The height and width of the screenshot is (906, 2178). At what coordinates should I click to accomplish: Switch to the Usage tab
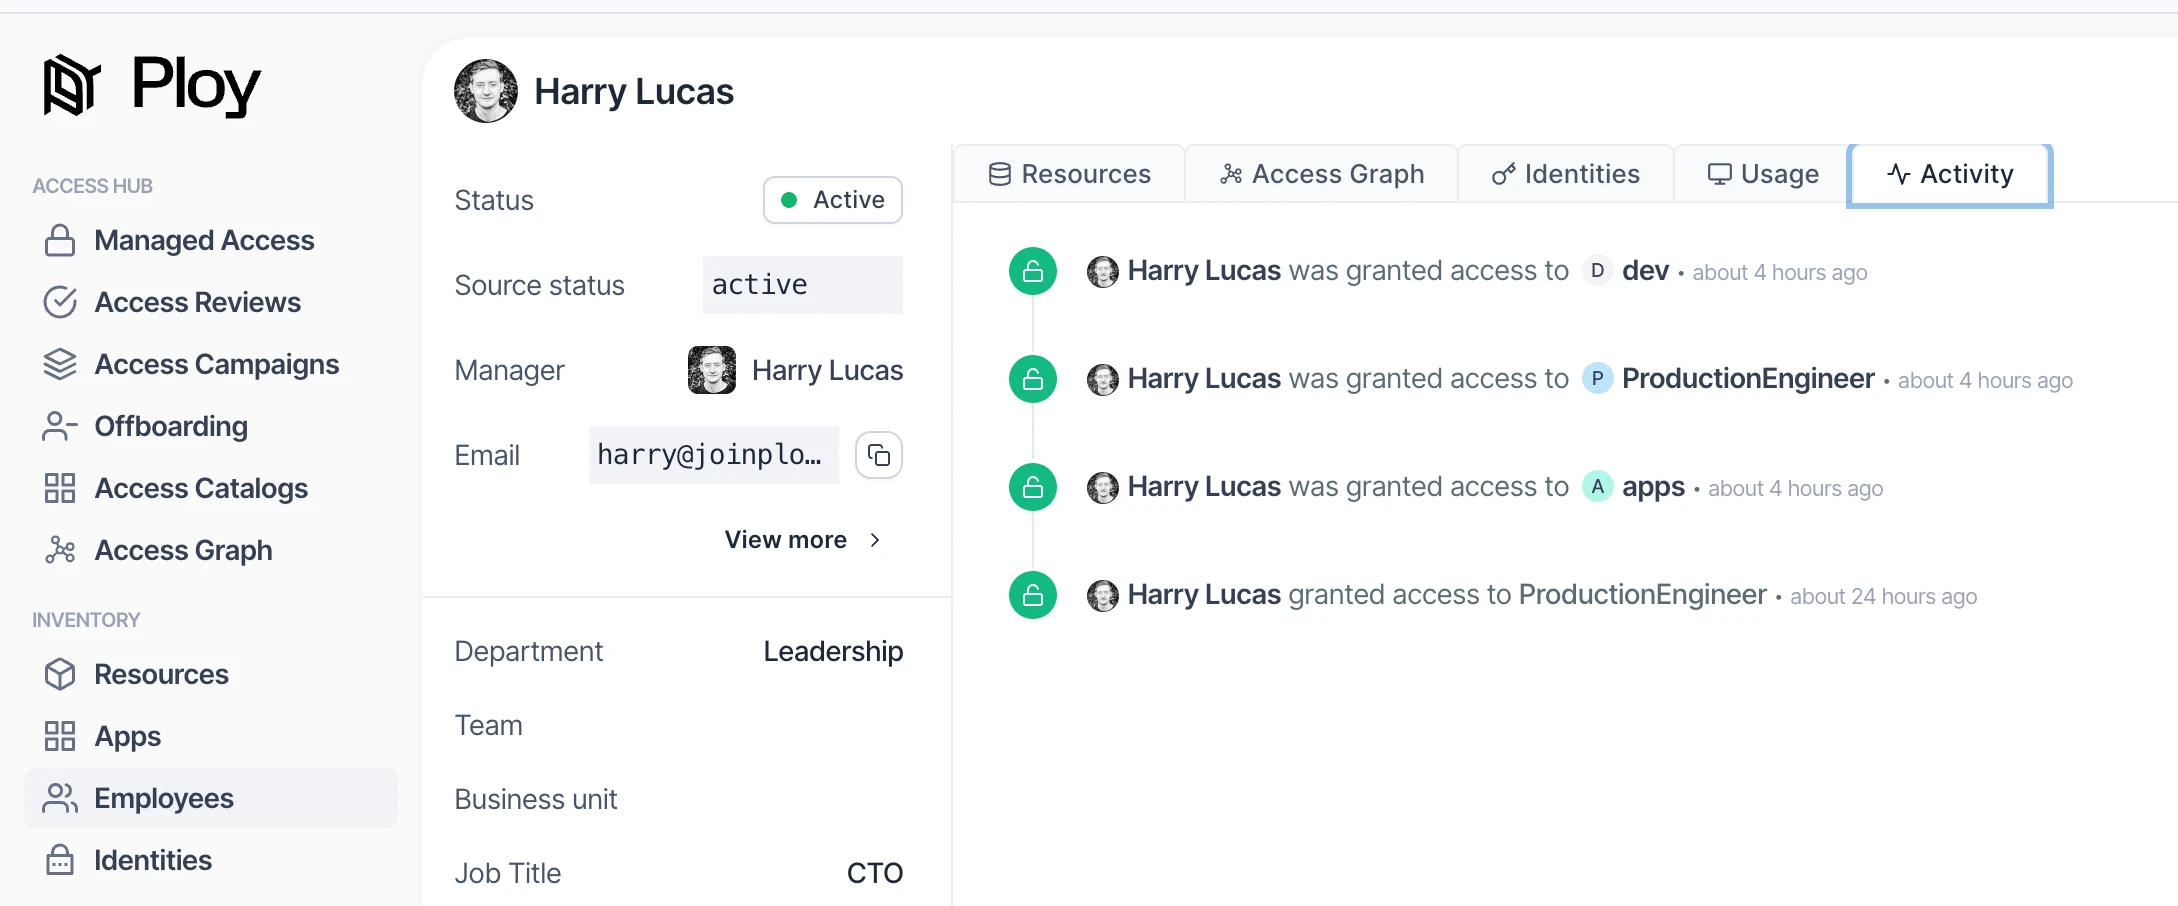(1762, 174)
